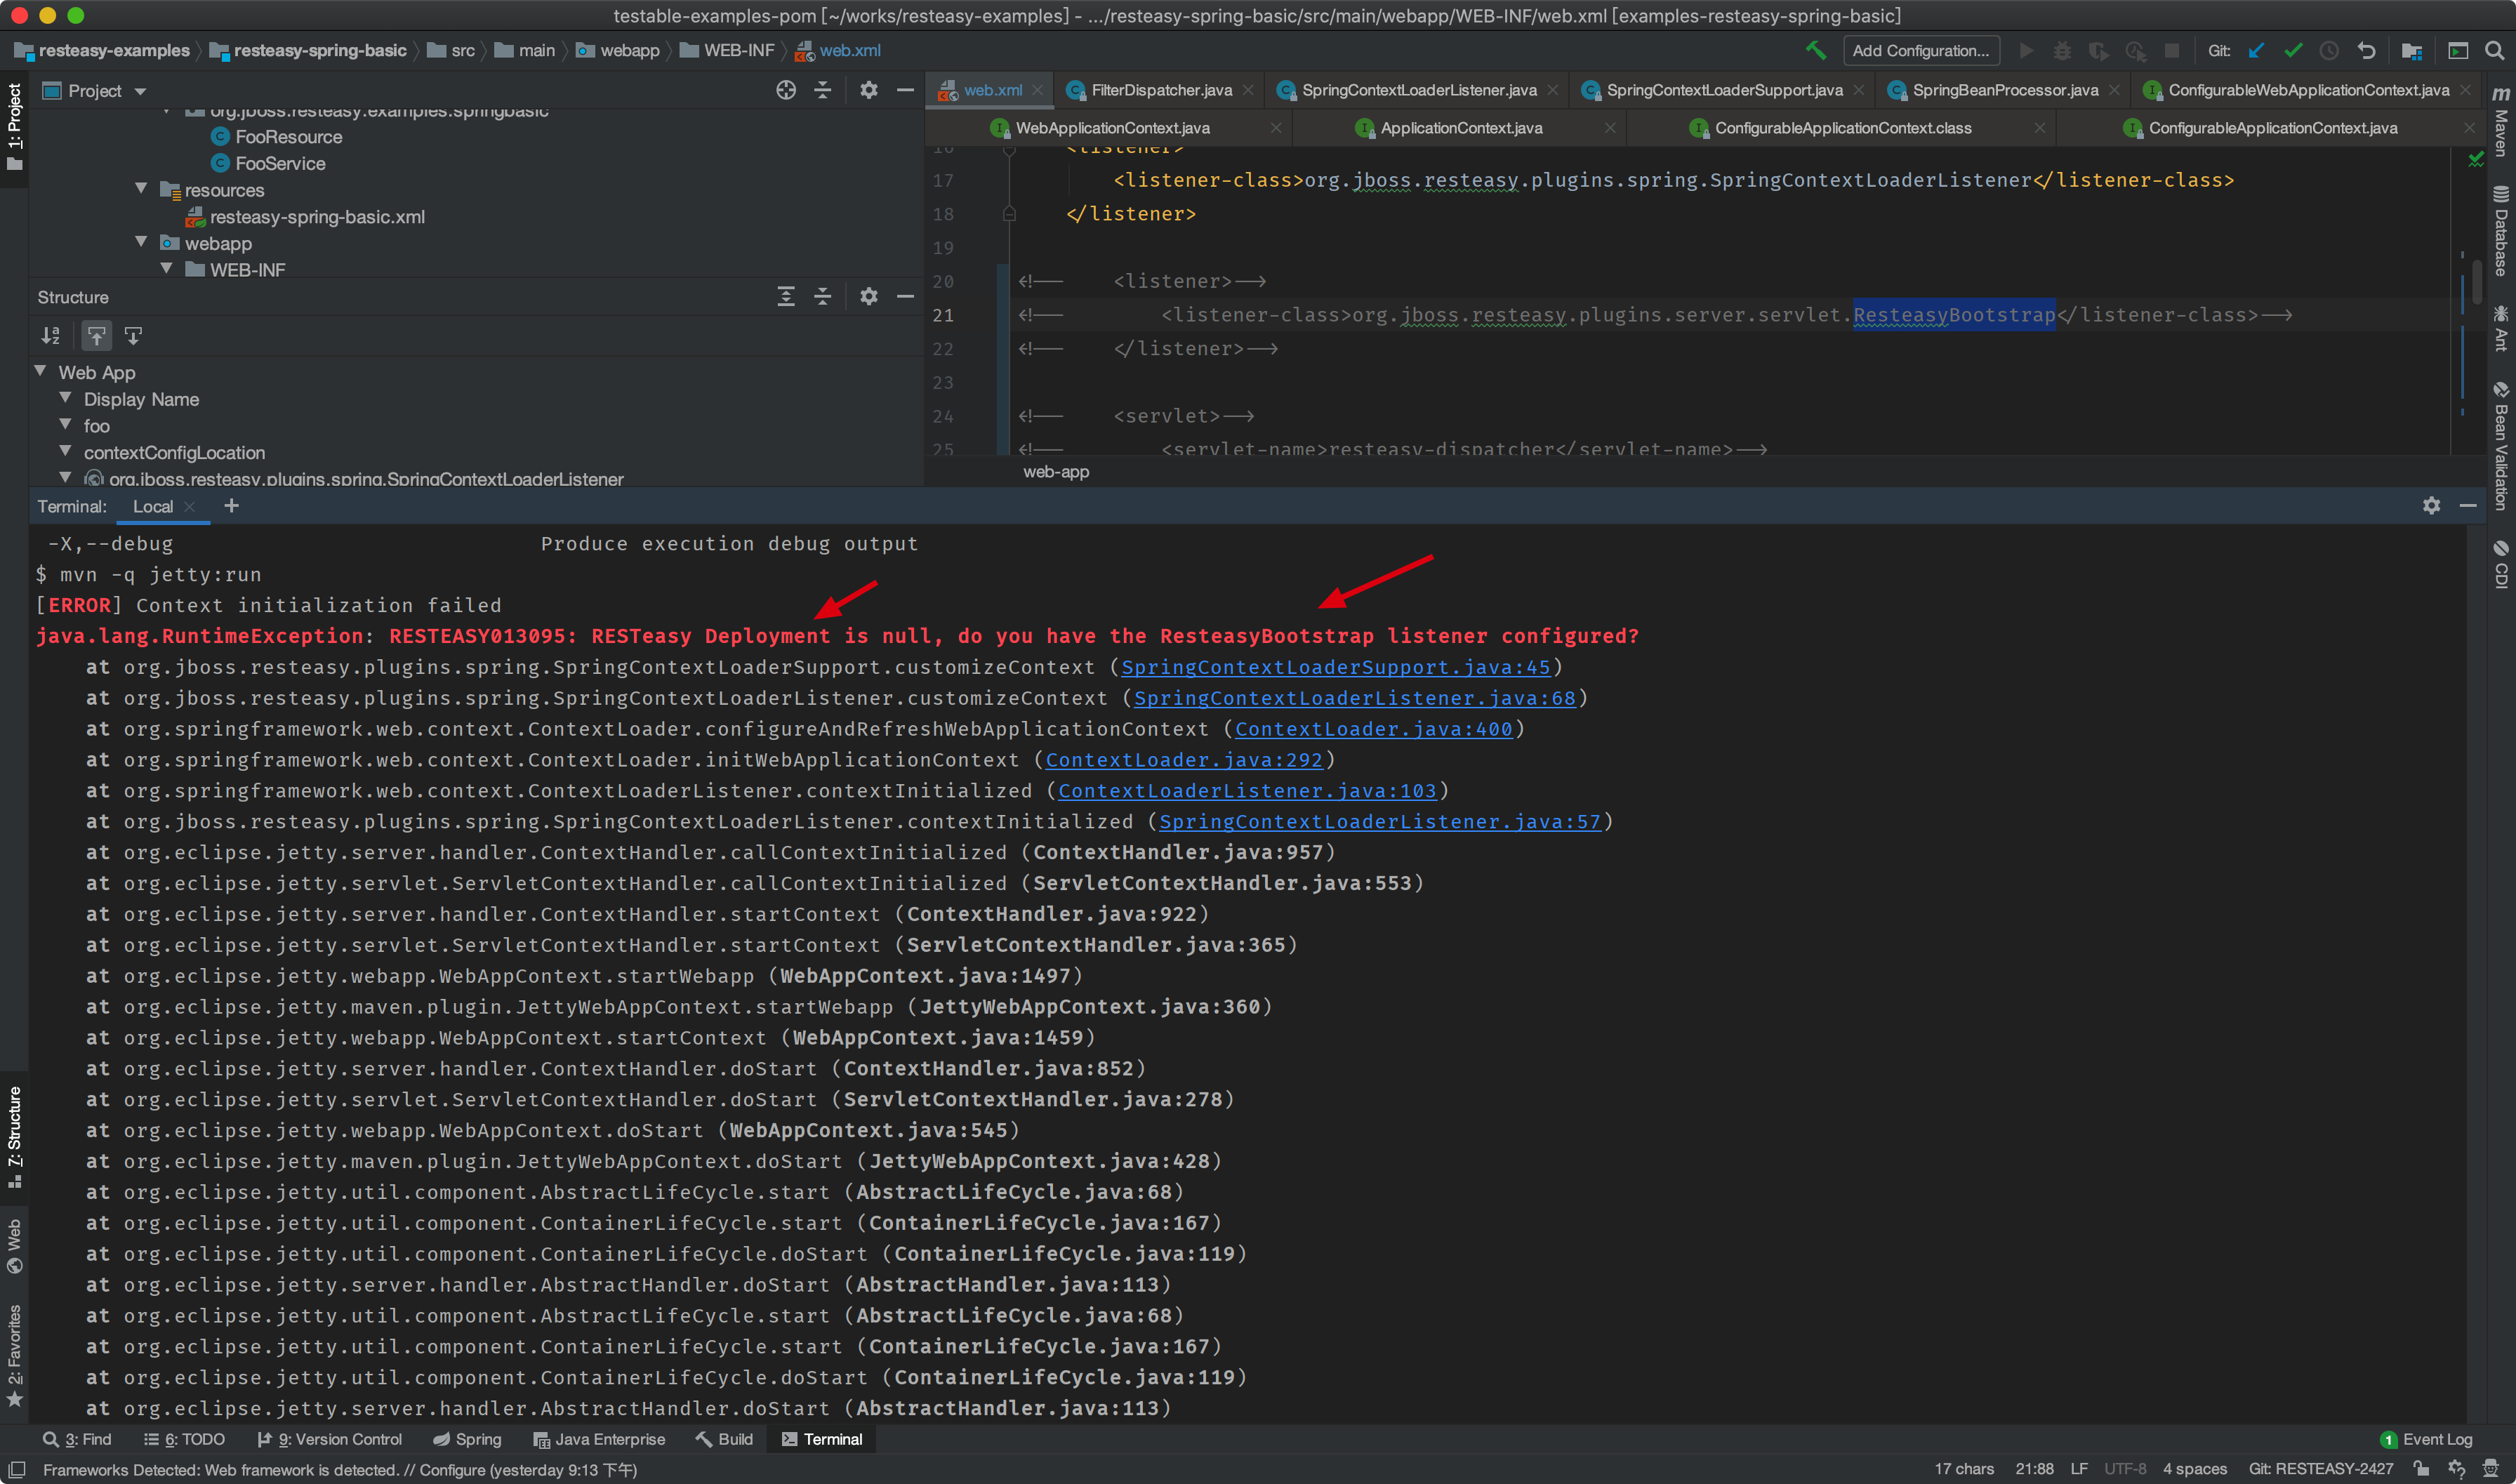
Task: Open the Version Control tool tab
Action: (x=330, y=1439)
